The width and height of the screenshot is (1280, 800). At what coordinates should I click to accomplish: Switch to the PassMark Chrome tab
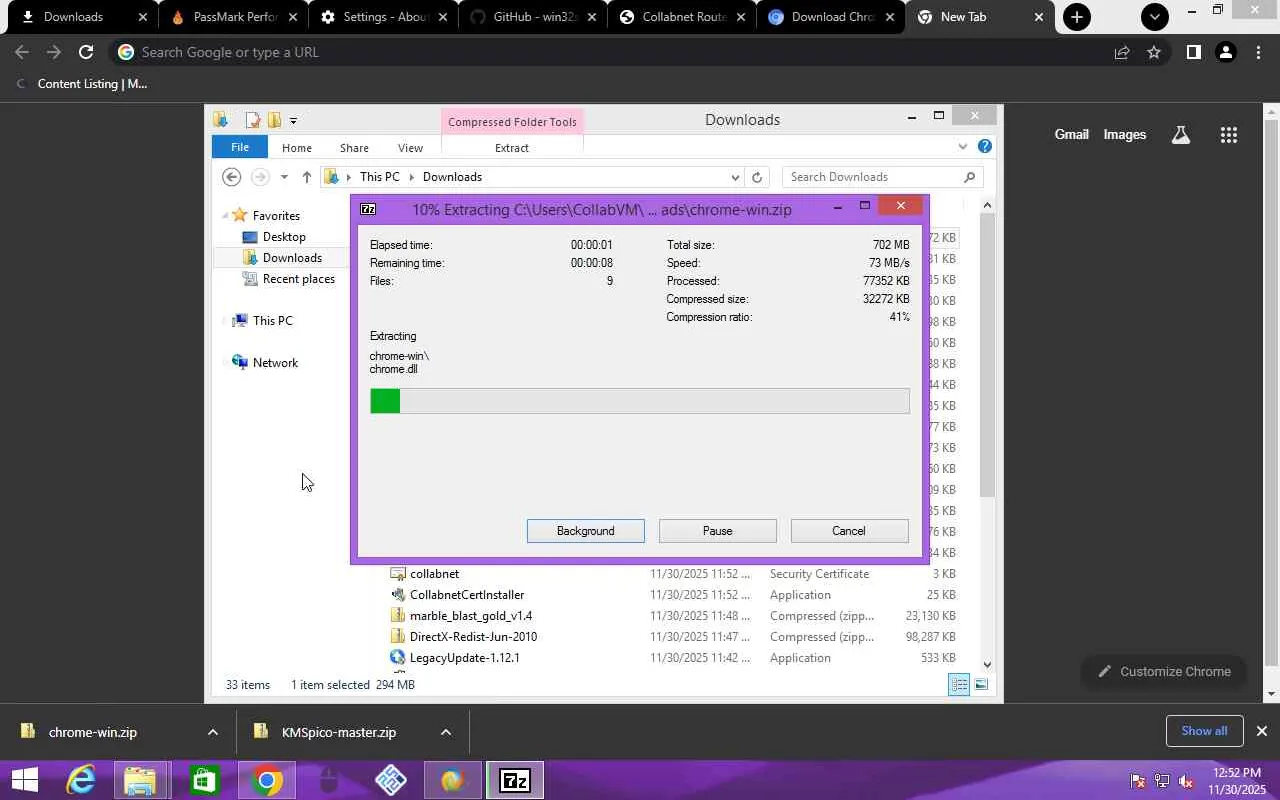tap(235, 17)
